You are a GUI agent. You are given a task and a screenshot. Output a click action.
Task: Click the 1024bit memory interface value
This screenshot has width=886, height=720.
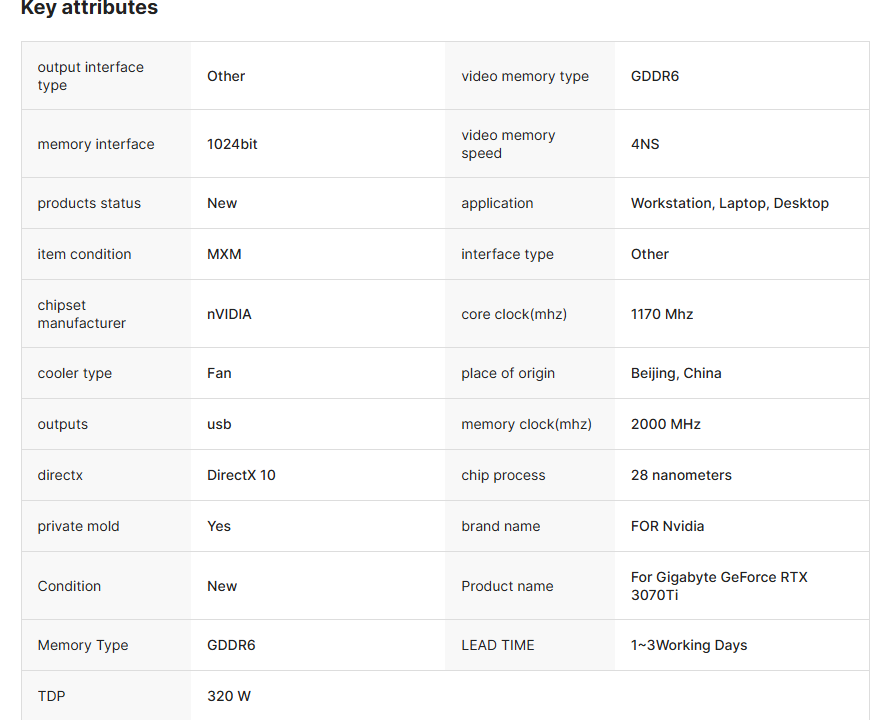(232, 144)
